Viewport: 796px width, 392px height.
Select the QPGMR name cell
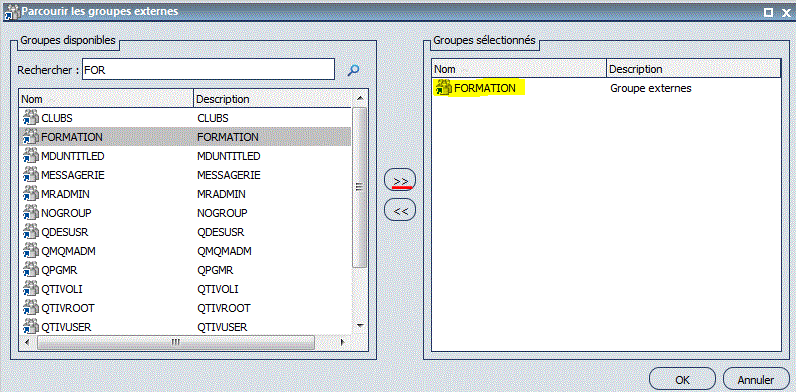[59, 270]
